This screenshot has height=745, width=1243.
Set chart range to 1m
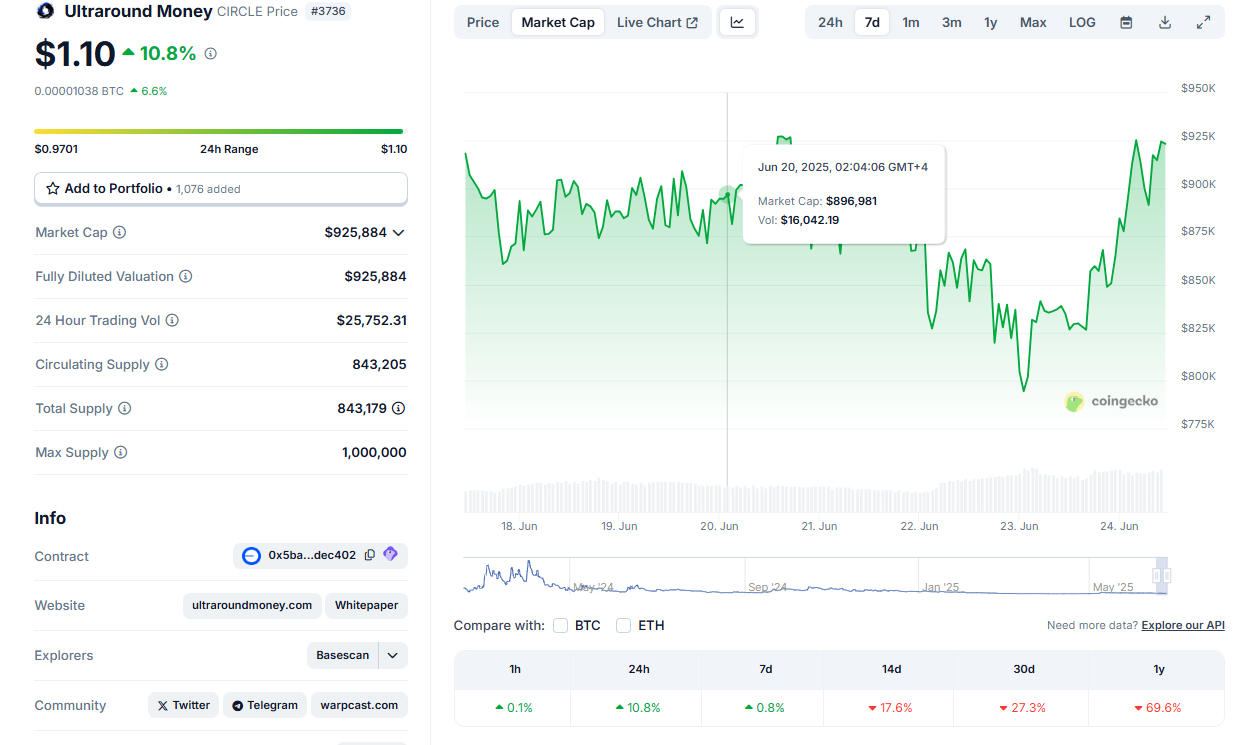click(911, 22)
